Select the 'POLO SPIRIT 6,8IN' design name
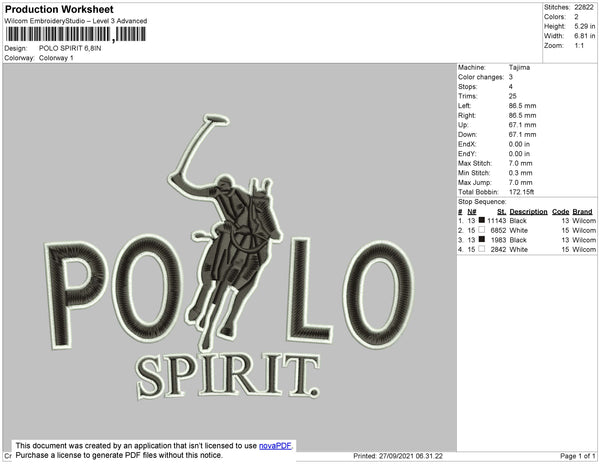The height and width of the screenshot is (464, 600). pyautogui.click(x=70, y=48)
